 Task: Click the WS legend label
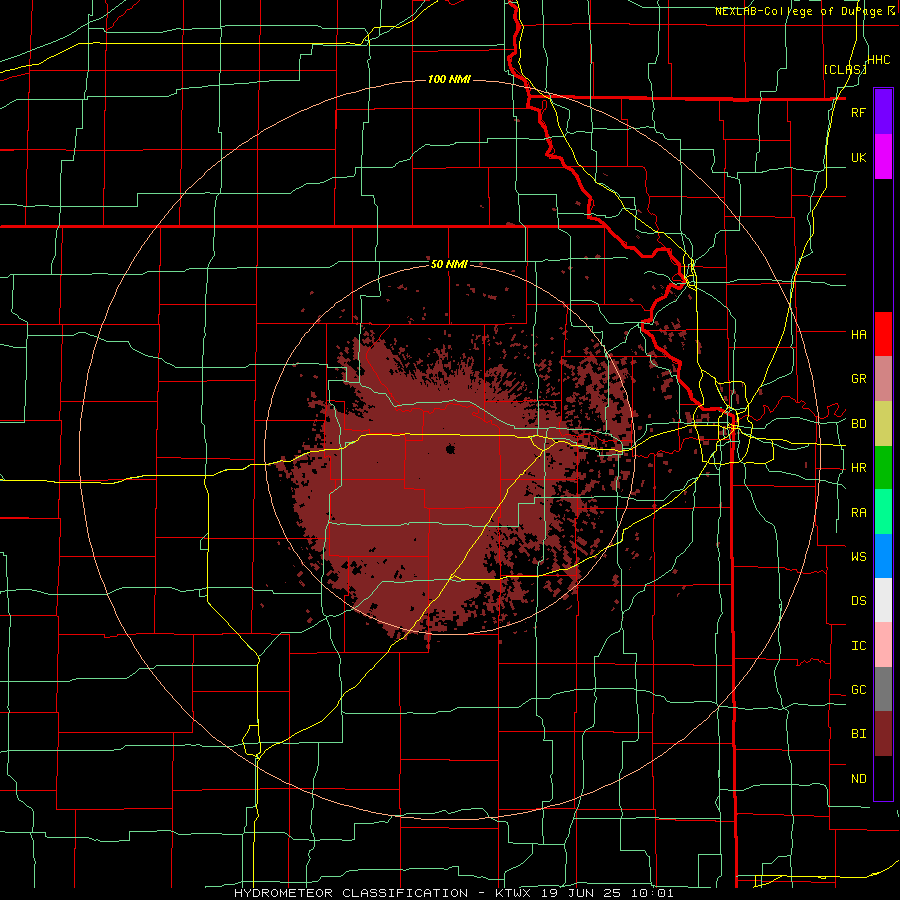858,556
